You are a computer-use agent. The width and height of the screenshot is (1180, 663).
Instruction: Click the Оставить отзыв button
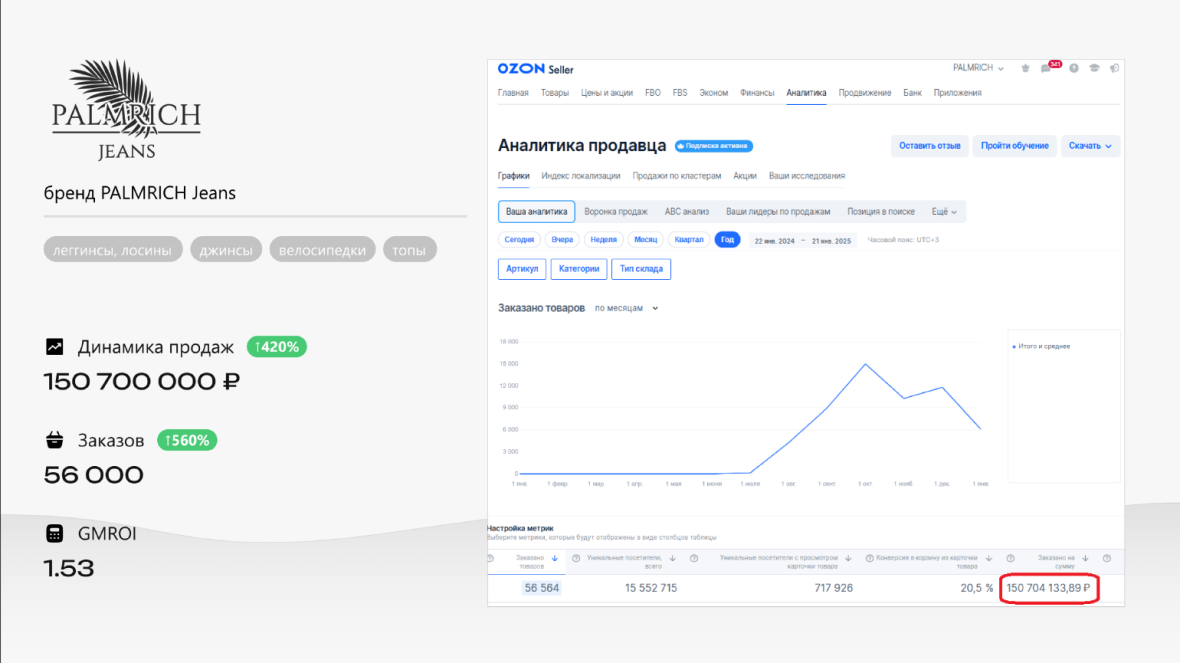coord(929,146)
